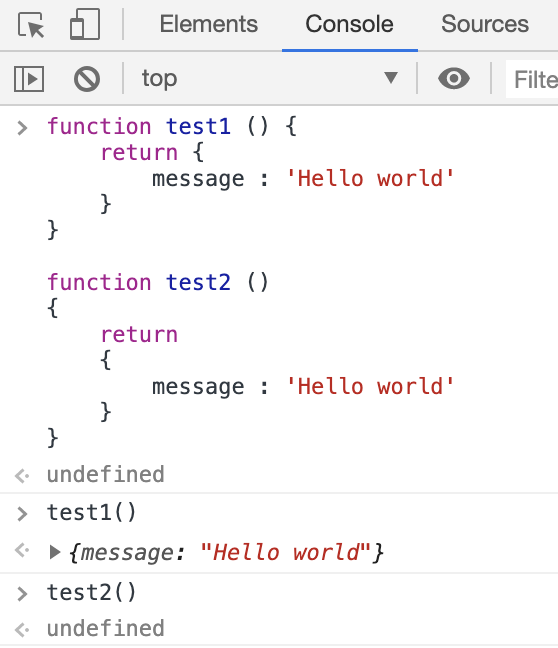This screenshot has height=648, width=558.
Task: Click the input chevron beside test1()
Action: 22,514
